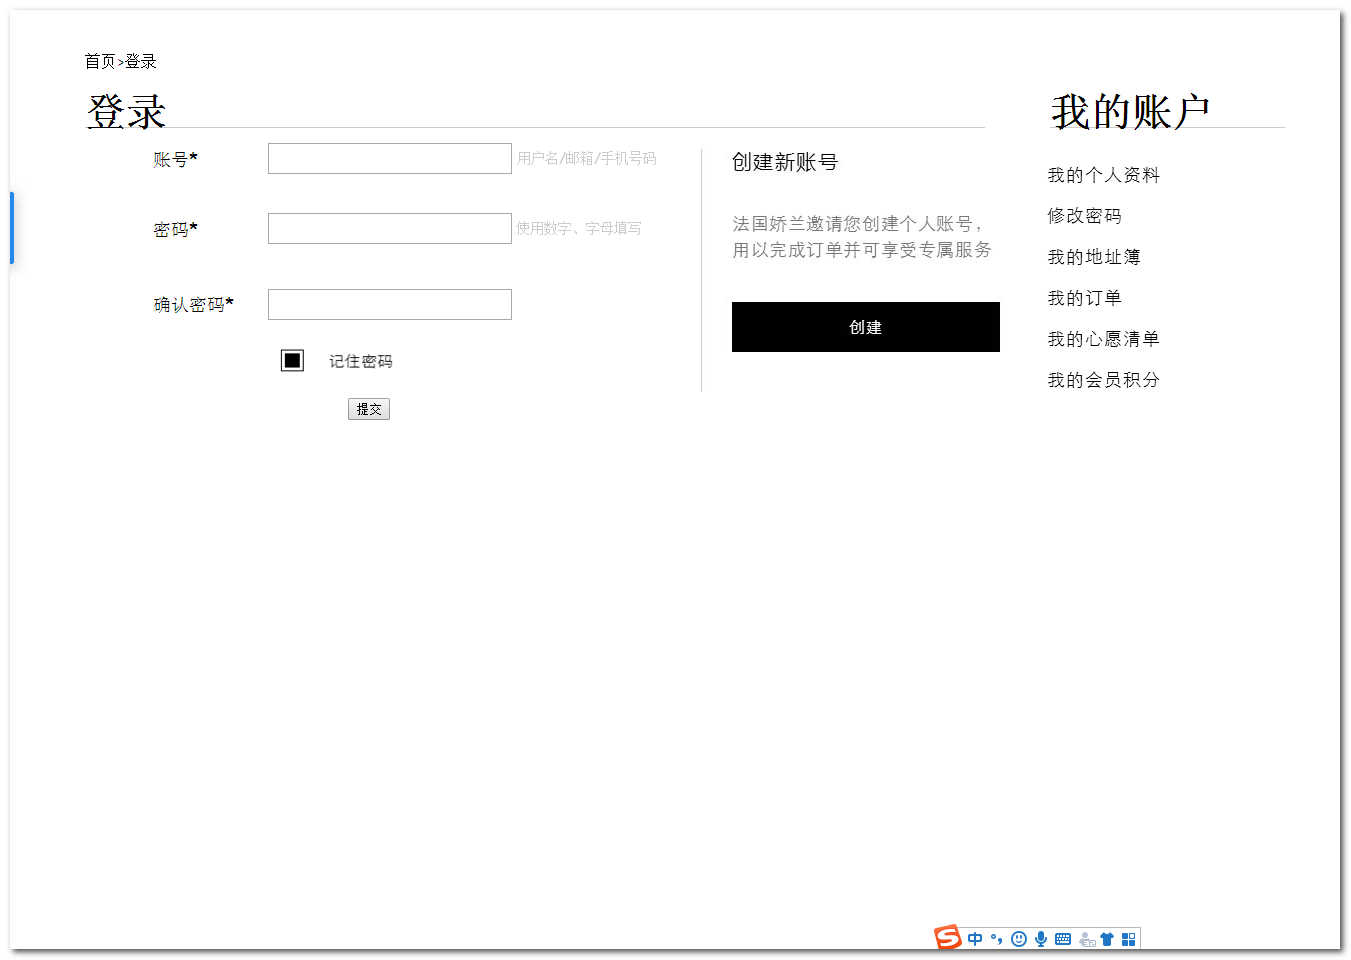Image resolution: width=1351 pixels, height=960 pixels.
Task: Open 我的地址簿 in account menu
Action: [1094, 257]
